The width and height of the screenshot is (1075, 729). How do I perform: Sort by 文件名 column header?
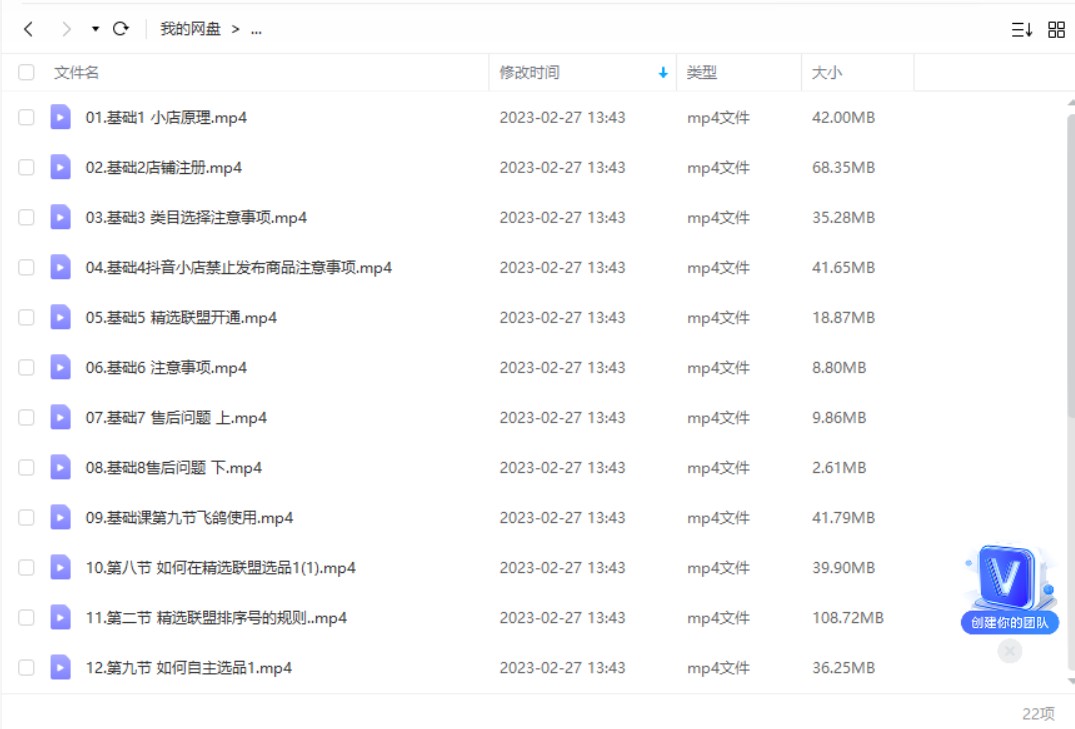(x=76, y=72)
